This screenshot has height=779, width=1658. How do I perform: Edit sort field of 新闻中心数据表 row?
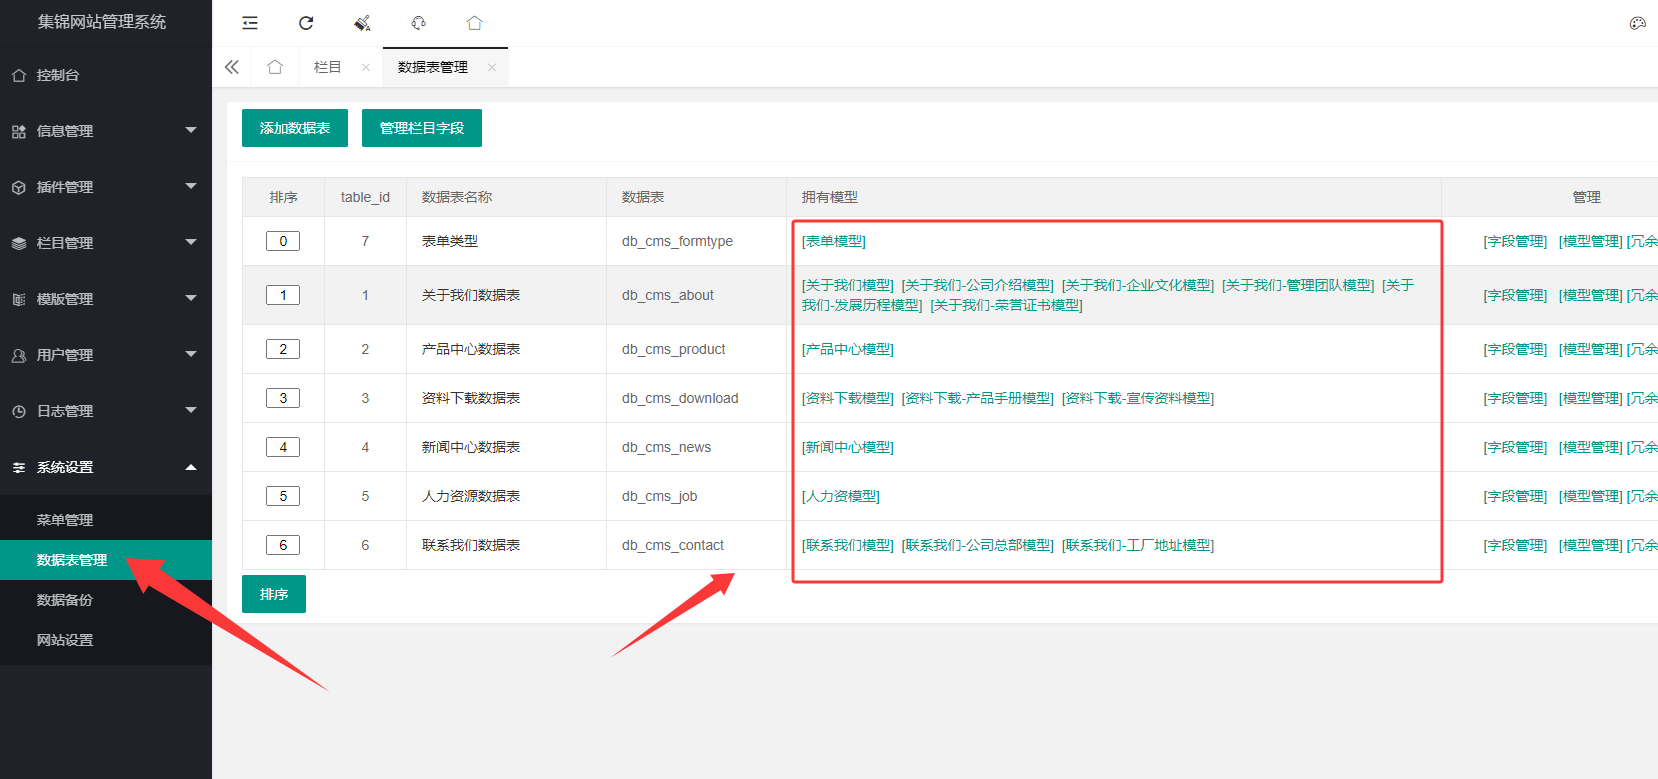(x=283, y=447)
